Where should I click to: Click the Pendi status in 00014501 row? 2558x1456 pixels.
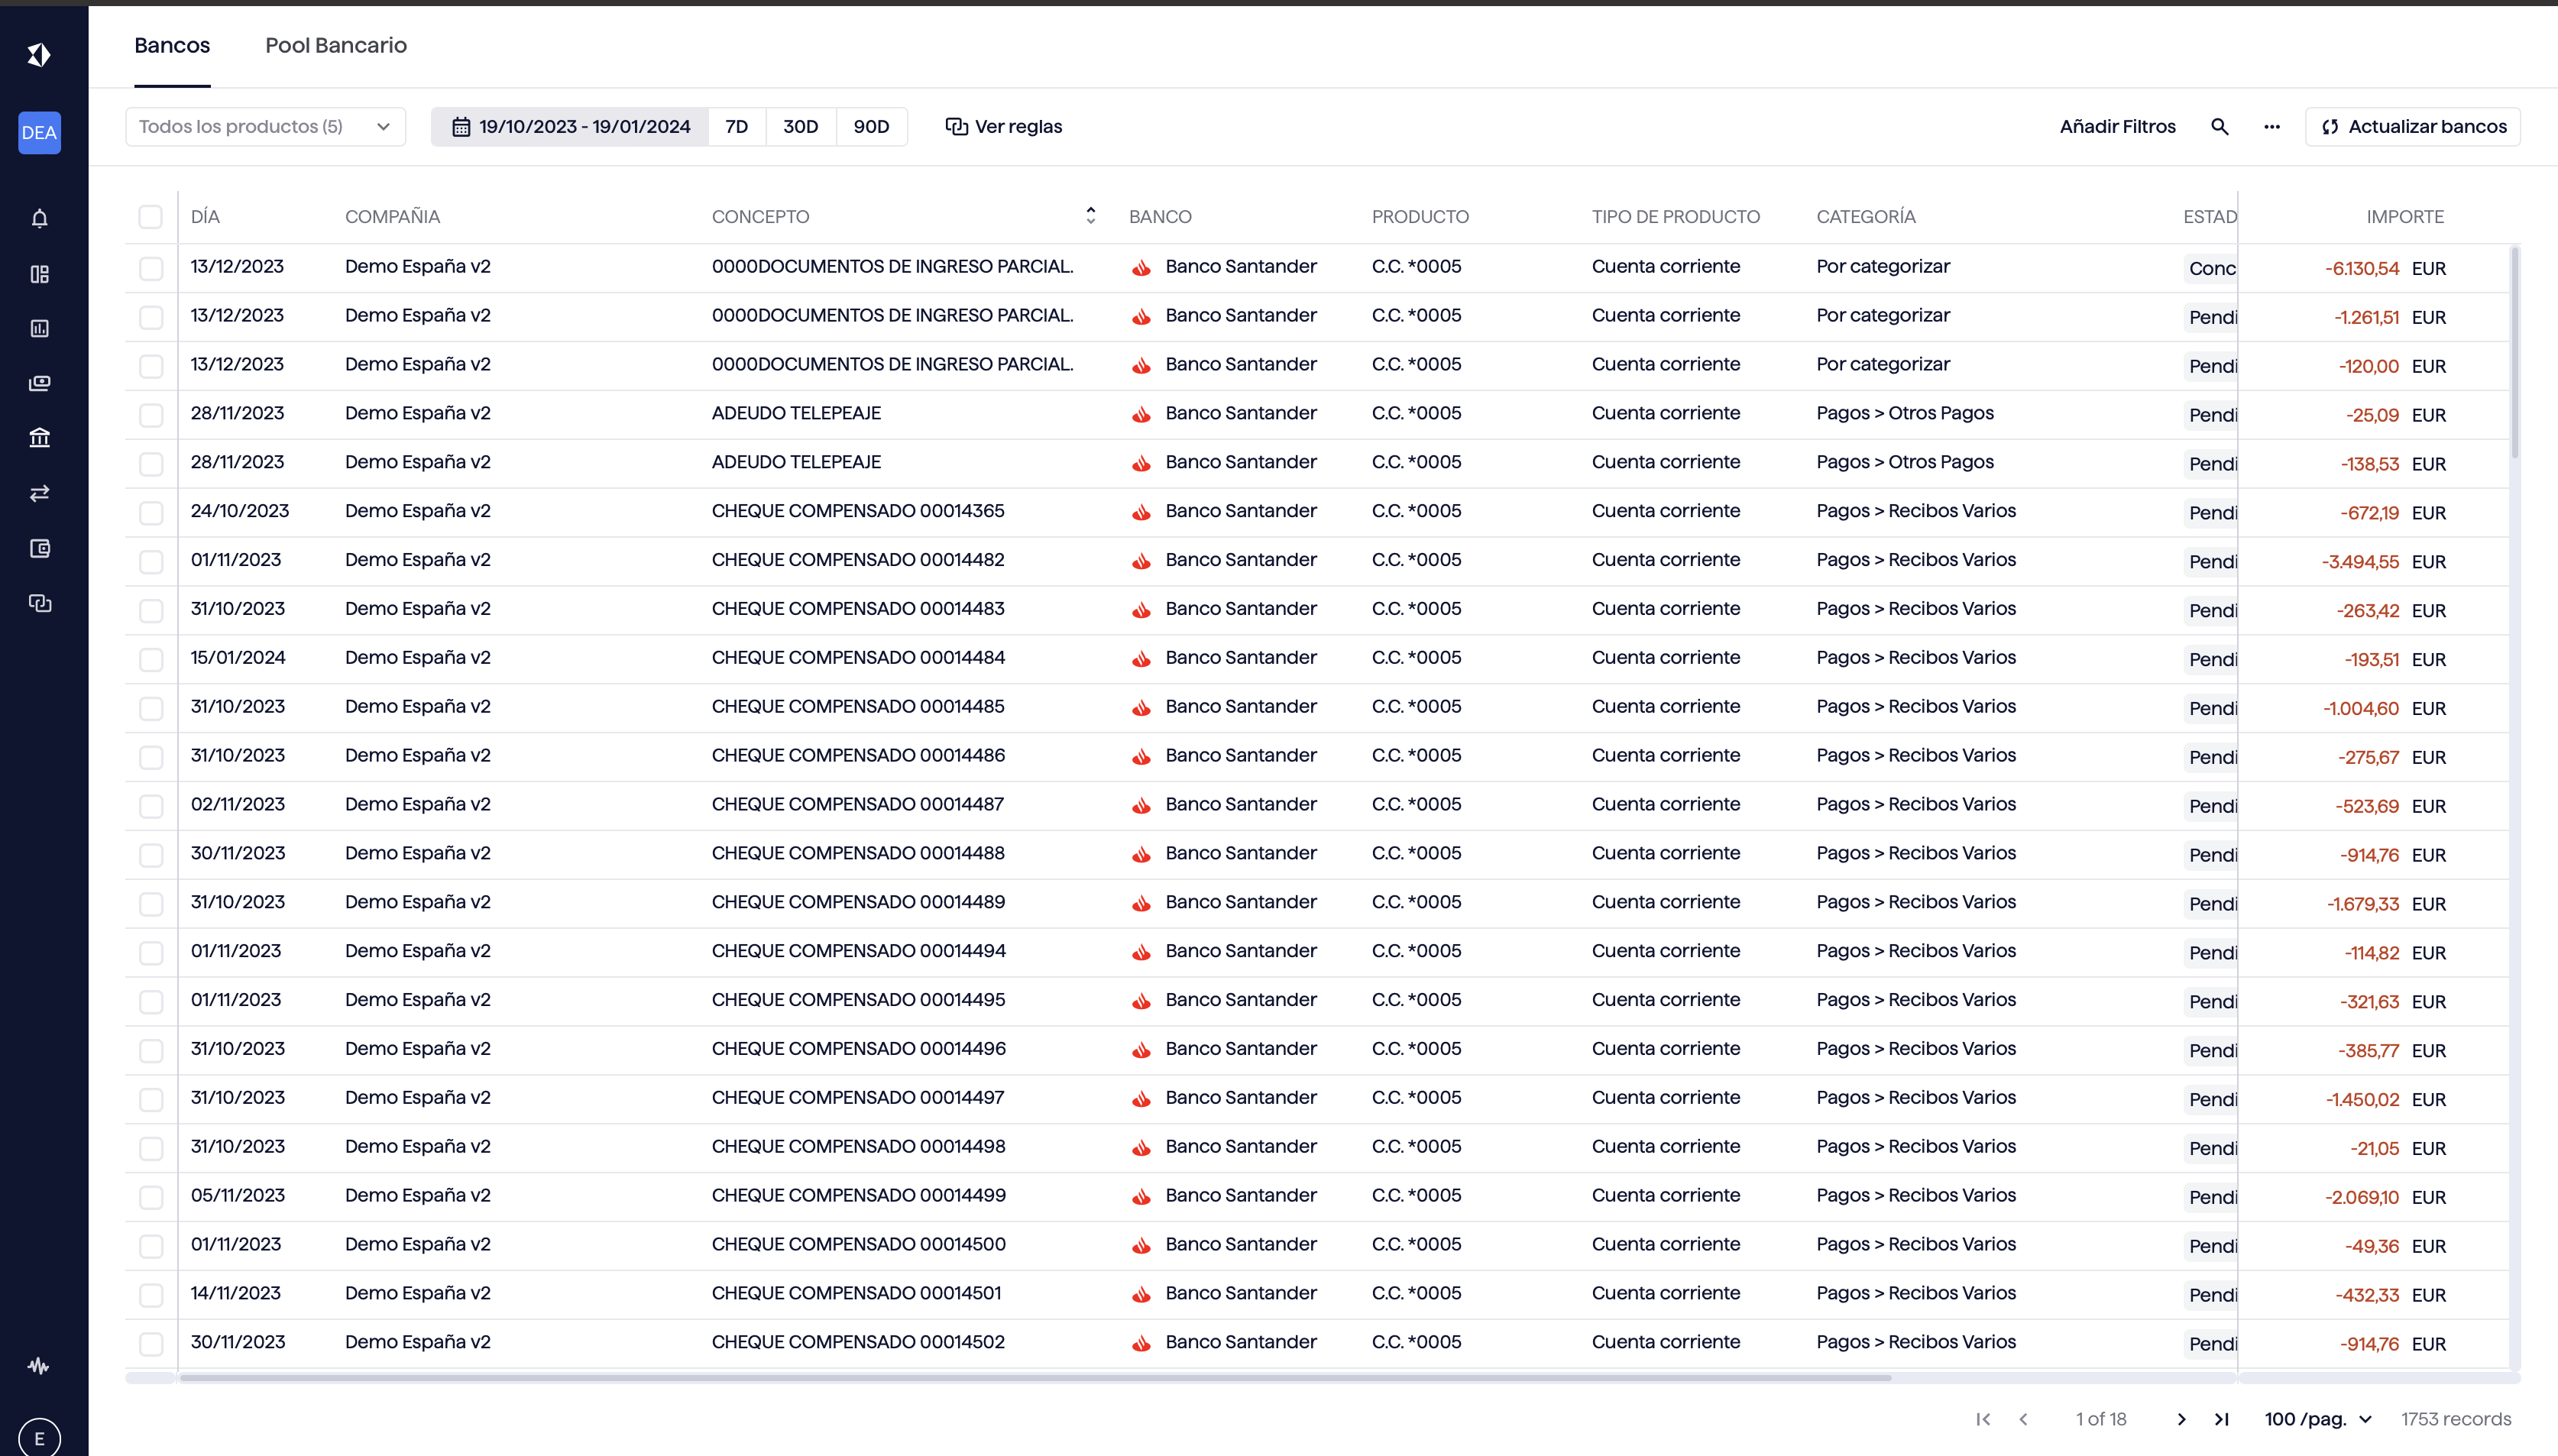(x=2211, y=1295)
